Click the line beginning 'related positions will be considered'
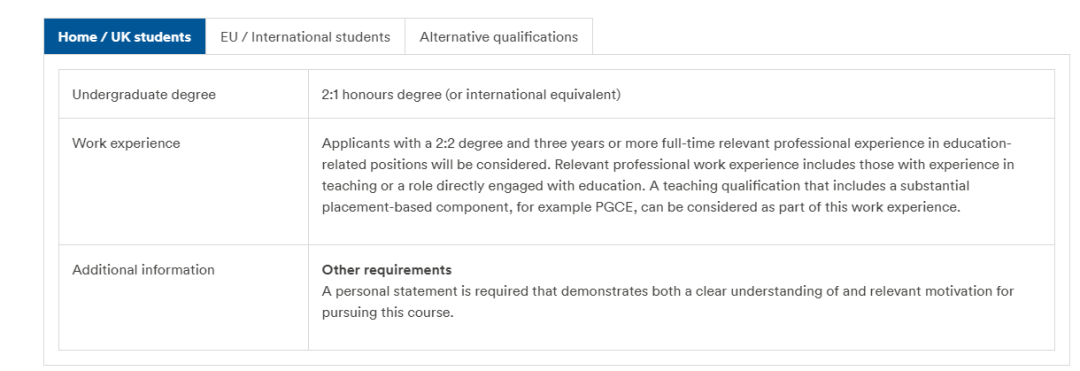1080x371 pixels. tap(668, 165)
